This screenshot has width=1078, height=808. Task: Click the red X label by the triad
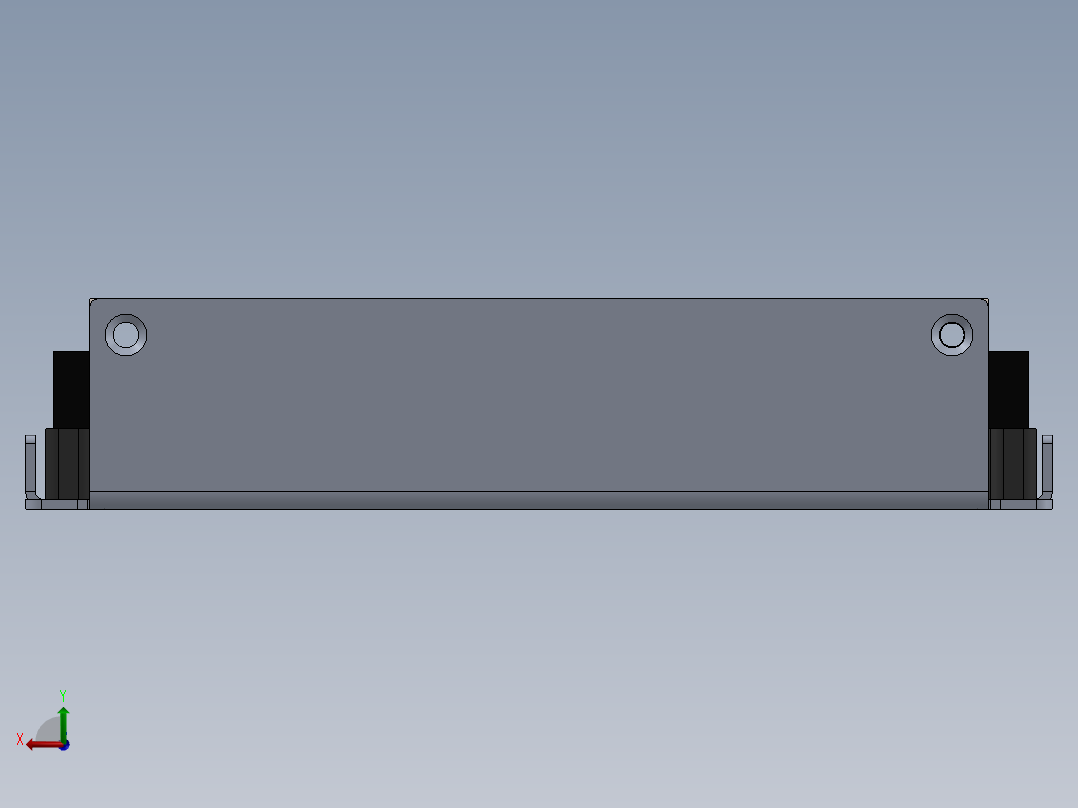[20, 739]
